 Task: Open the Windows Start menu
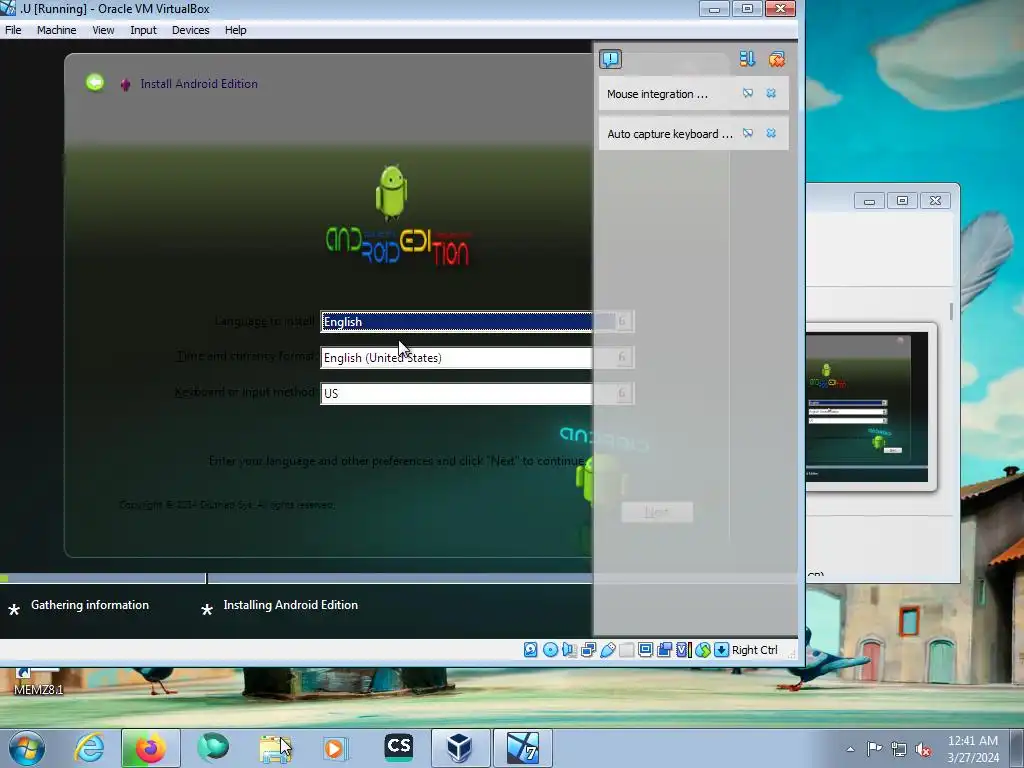pos(27,748)
